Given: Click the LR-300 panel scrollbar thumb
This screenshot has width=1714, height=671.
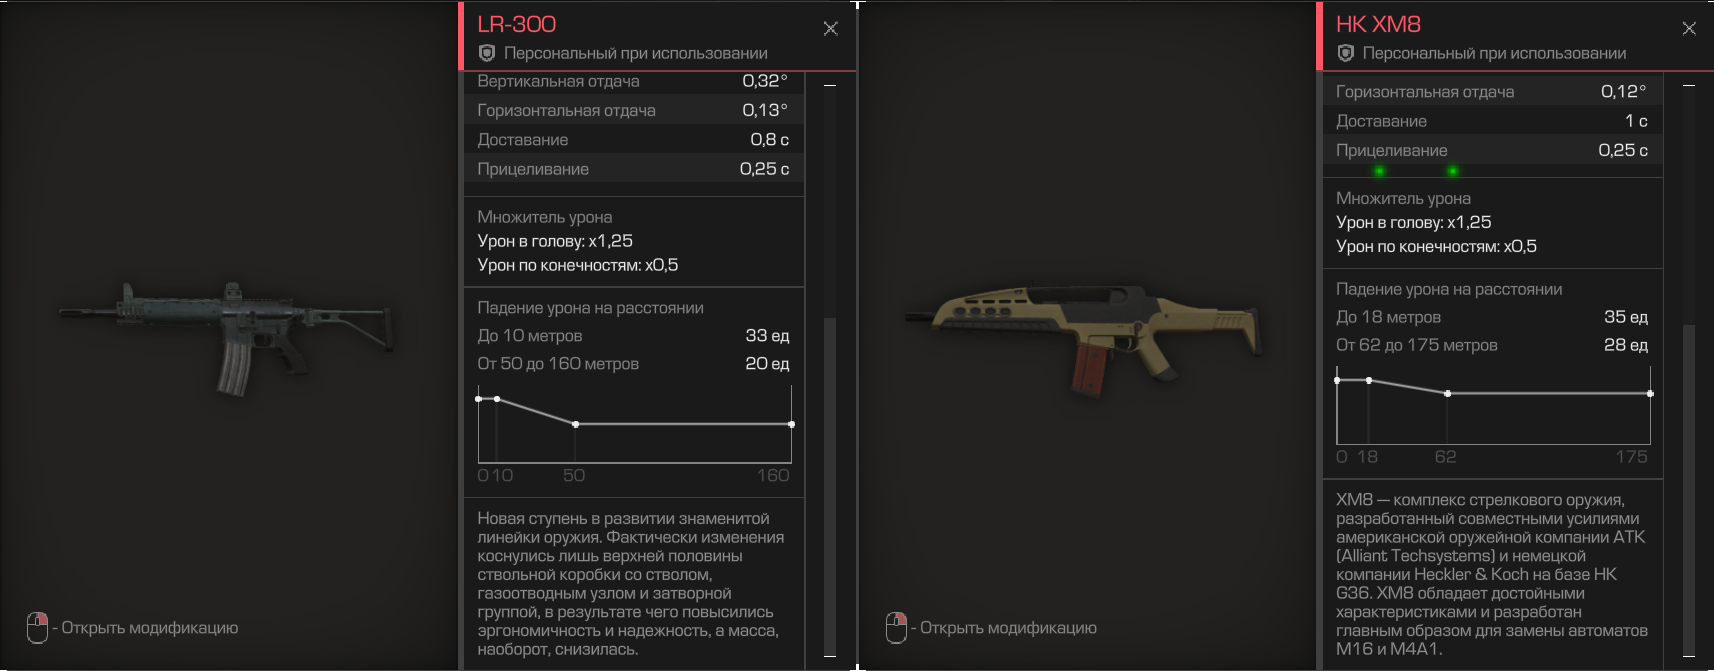Looking at the screenshot, I should [x=829, y=485].
